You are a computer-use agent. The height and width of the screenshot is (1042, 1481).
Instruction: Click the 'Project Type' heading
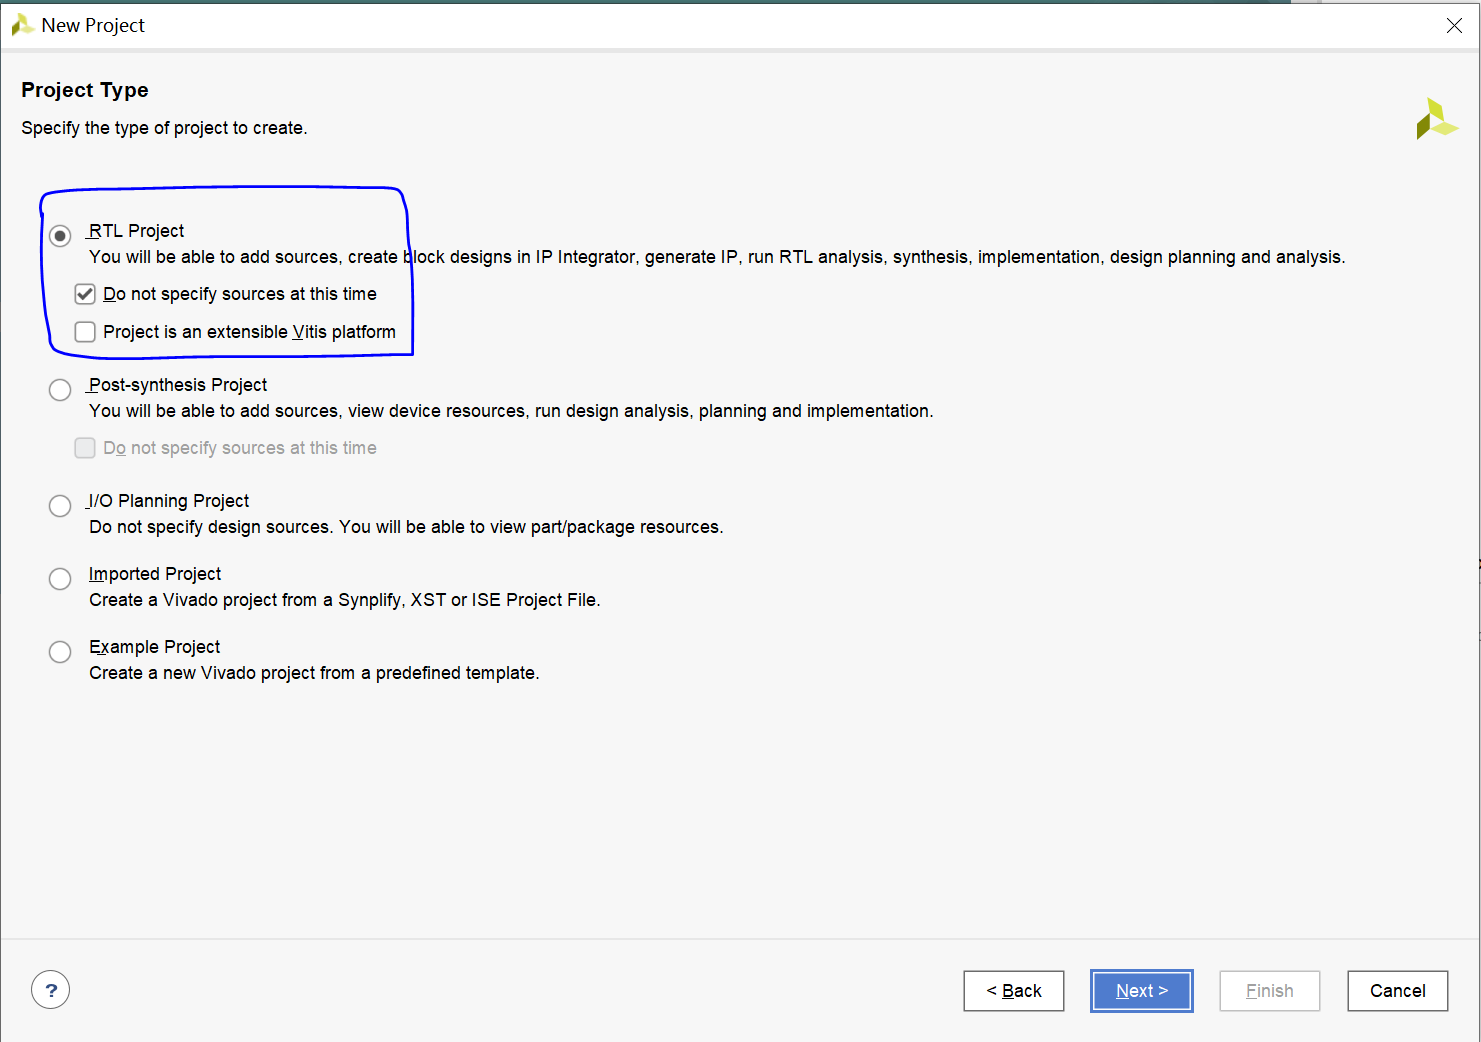click(x=85, y=90)
